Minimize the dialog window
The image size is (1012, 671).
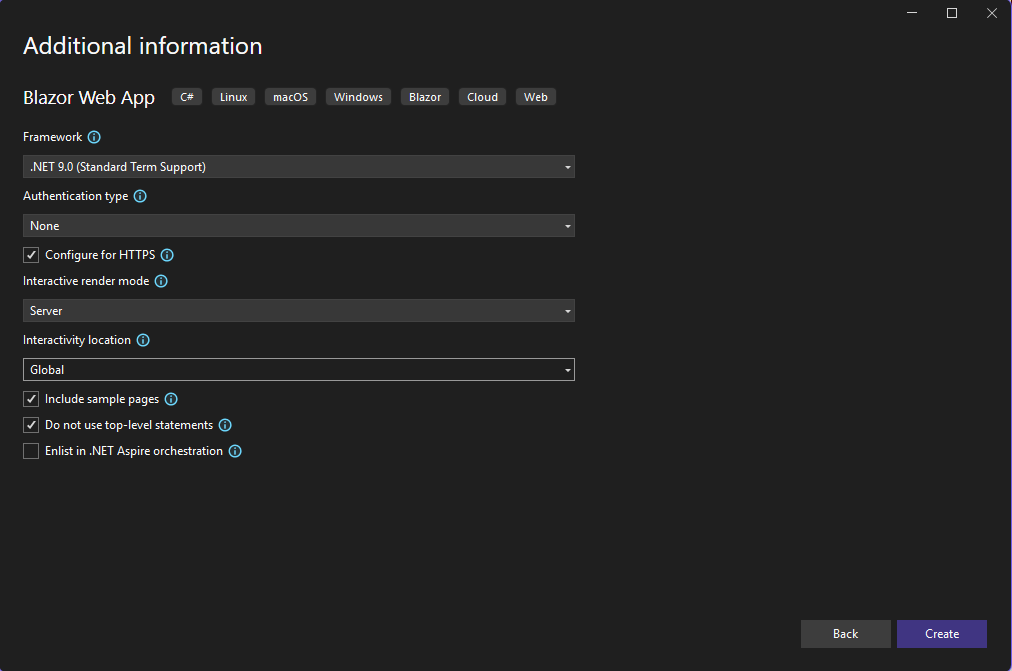pyautogui.click(x=912, y=13)
